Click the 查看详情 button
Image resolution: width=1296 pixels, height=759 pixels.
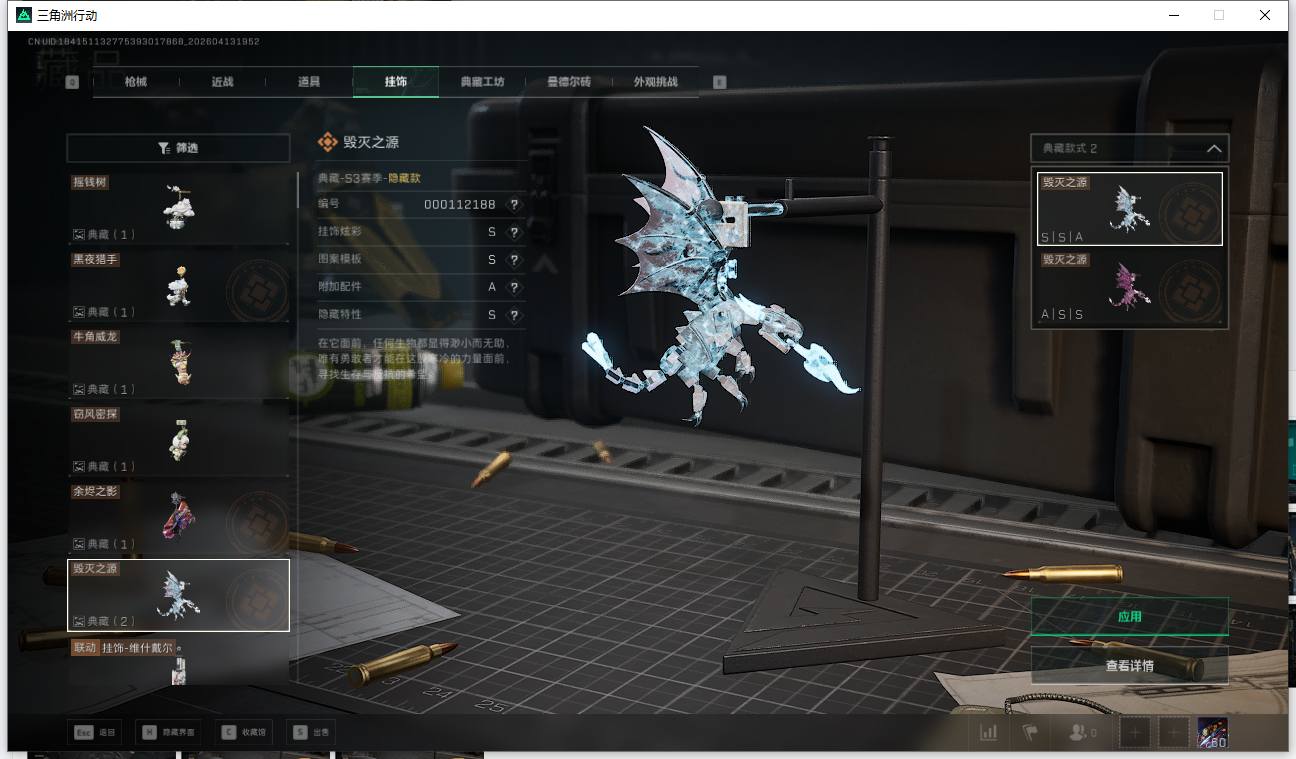[x=1129, y=665]
